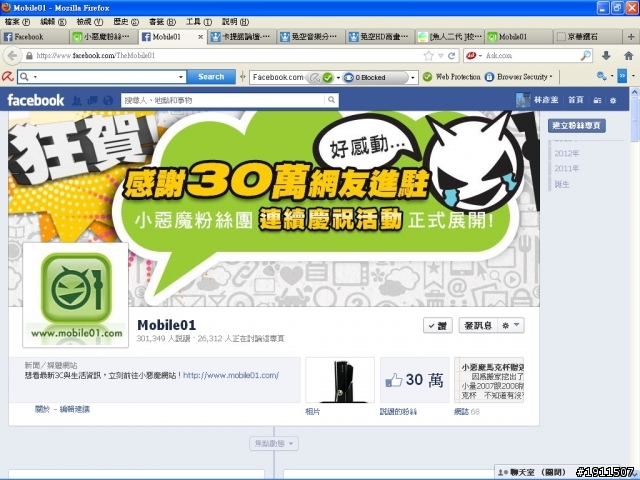This screenshot has height=480, width=640.
Task: Open Facebook friend requests icon
Action: click(x=76, y=100)
